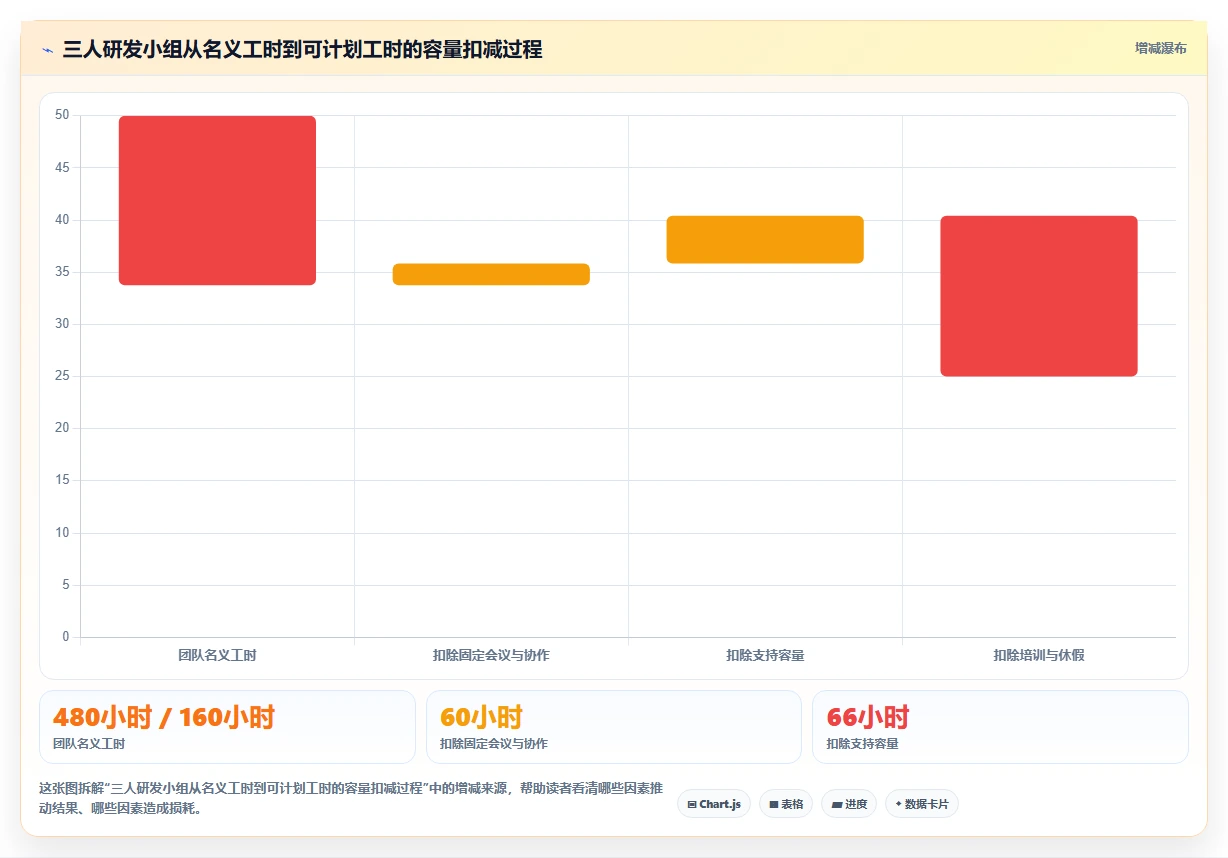Click the 团队名义工时 caption under 480小时
1228x858 pixels.
pyautogui.click(x=89, y=744)
